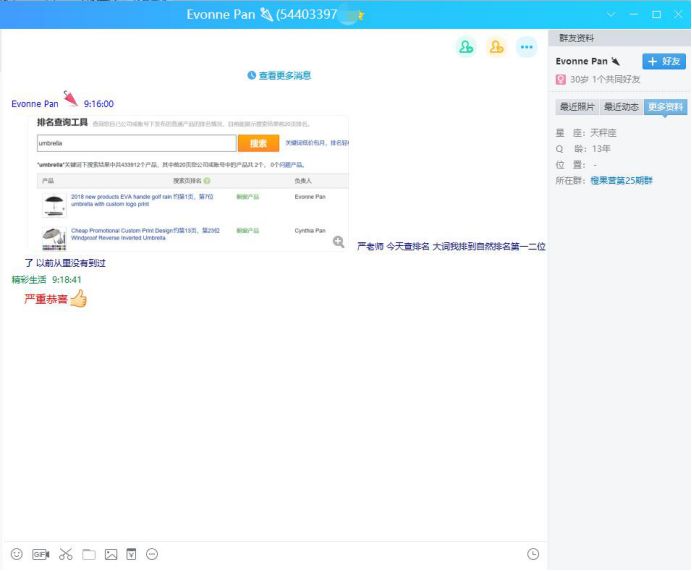Image resolution: width=692 pixels, height=571 pixels.
Task: Click the 星座: 天秤座 row
Action: [x=586, y=133]
